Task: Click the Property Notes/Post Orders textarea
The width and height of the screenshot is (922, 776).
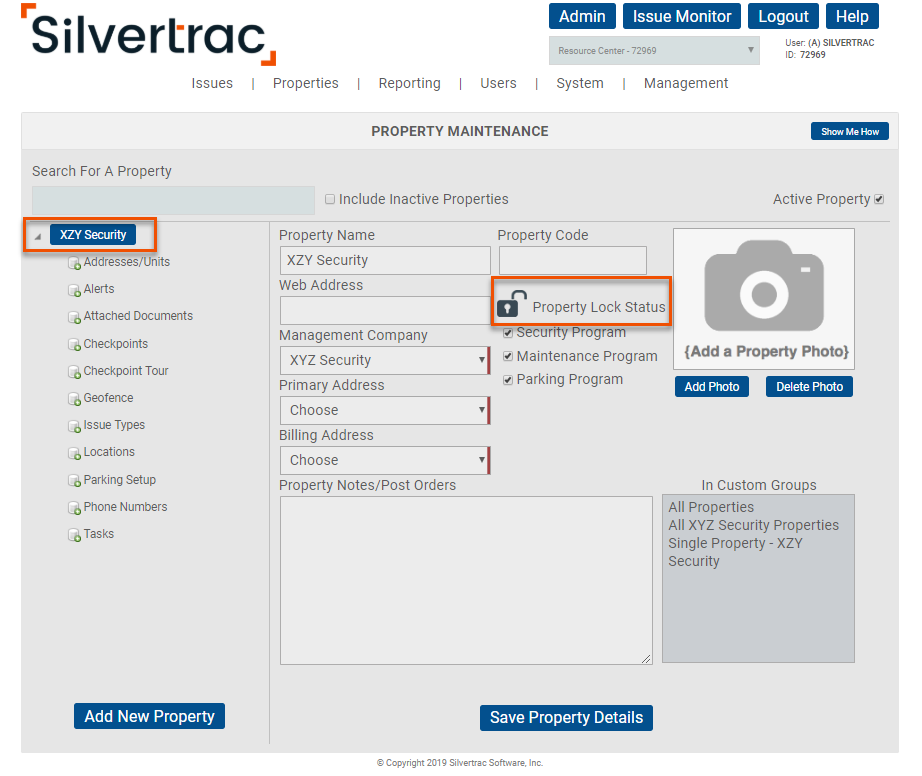Action: 466,580
